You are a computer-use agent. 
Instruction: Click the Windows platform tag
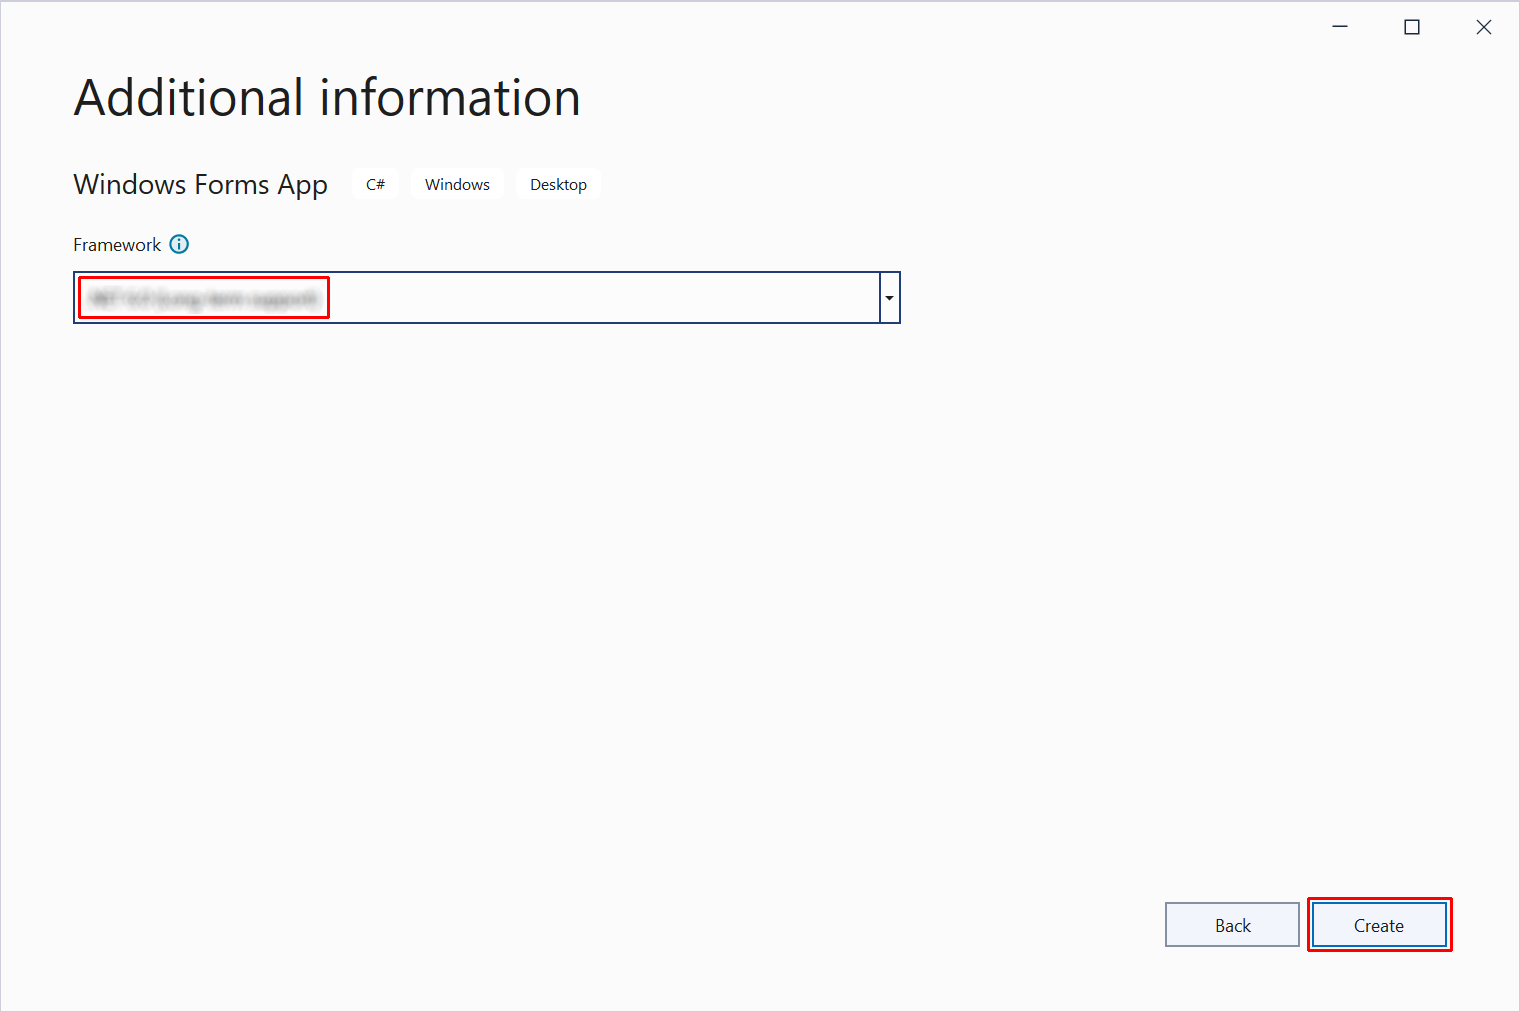point(457,185)
